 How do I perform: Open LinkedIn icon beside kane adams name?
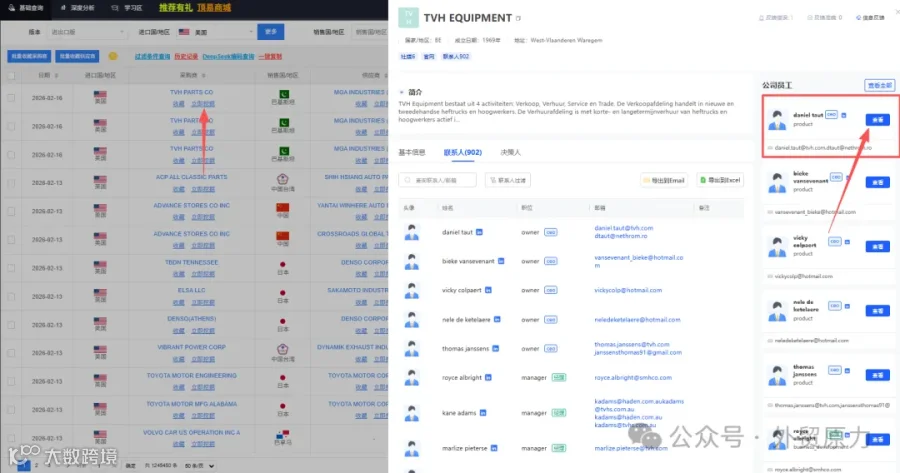483,413
